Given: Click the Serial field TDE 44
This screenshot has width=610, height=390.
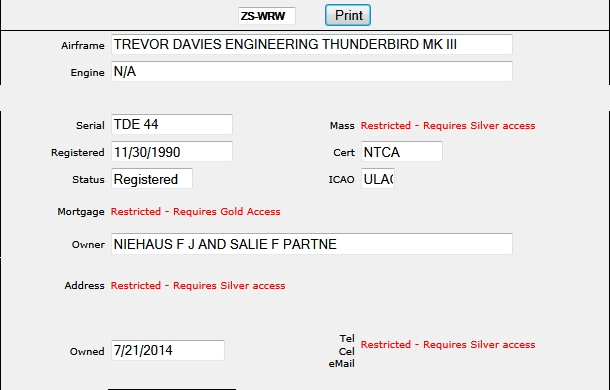Looking at the screenshot, I should click(172, 124).
